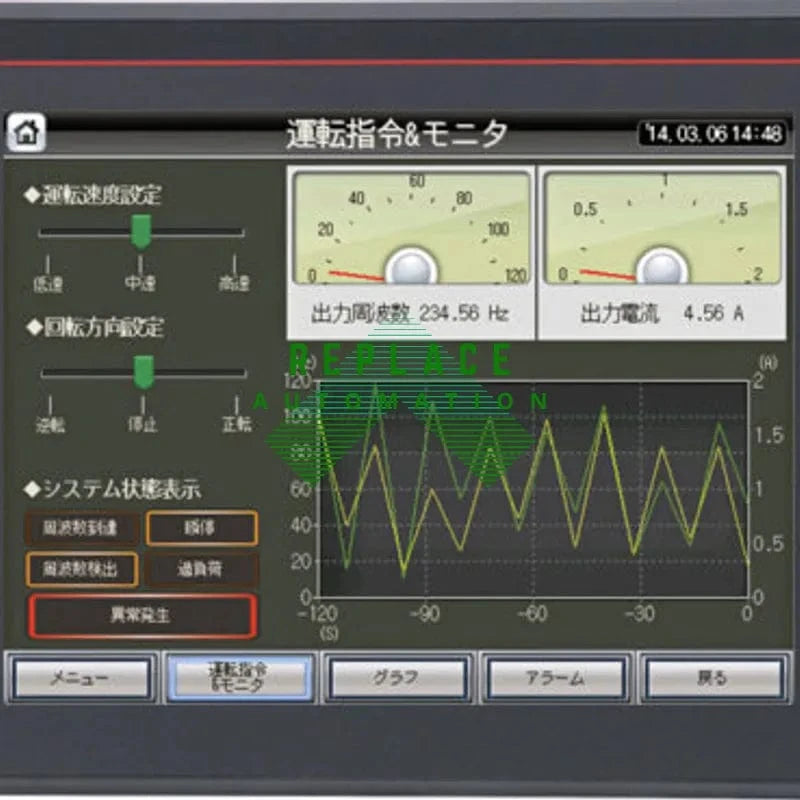Switch to the グラフ screen
This screenshot has width=800, height=800.
pos(398,679)
